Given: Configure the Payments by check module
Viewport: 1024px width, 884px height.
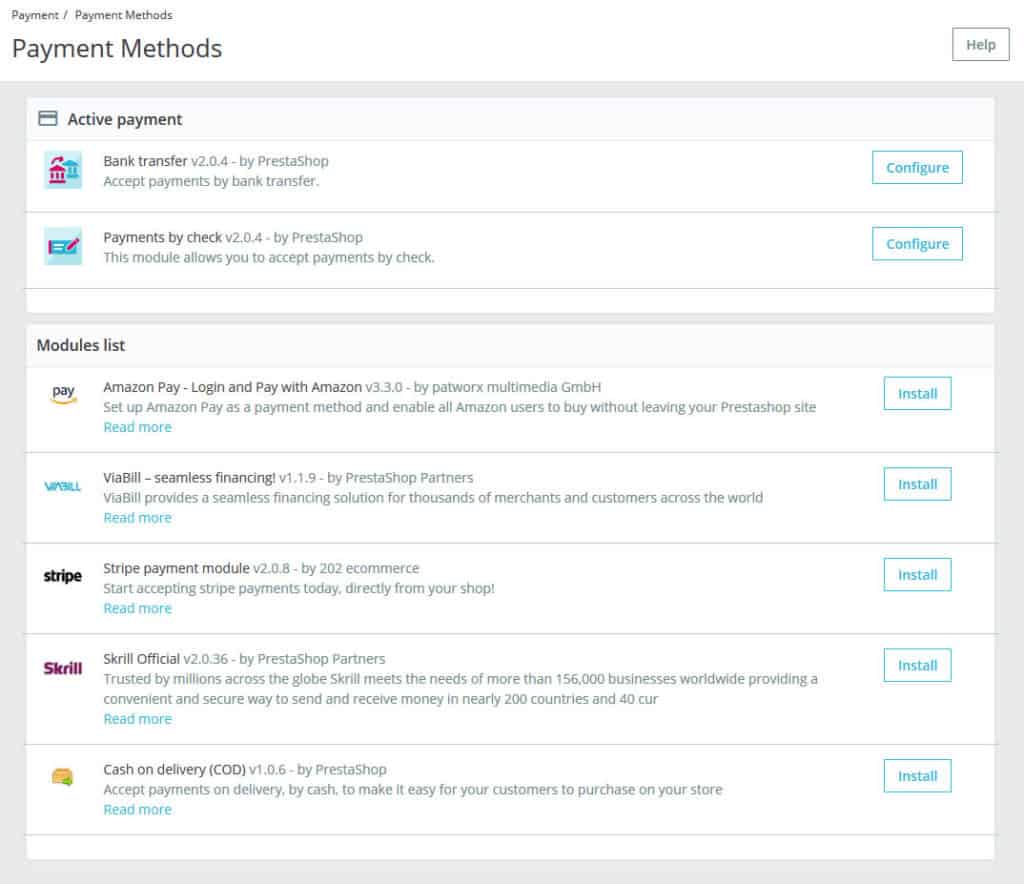Looking at the screenshot, I should 917,244.
